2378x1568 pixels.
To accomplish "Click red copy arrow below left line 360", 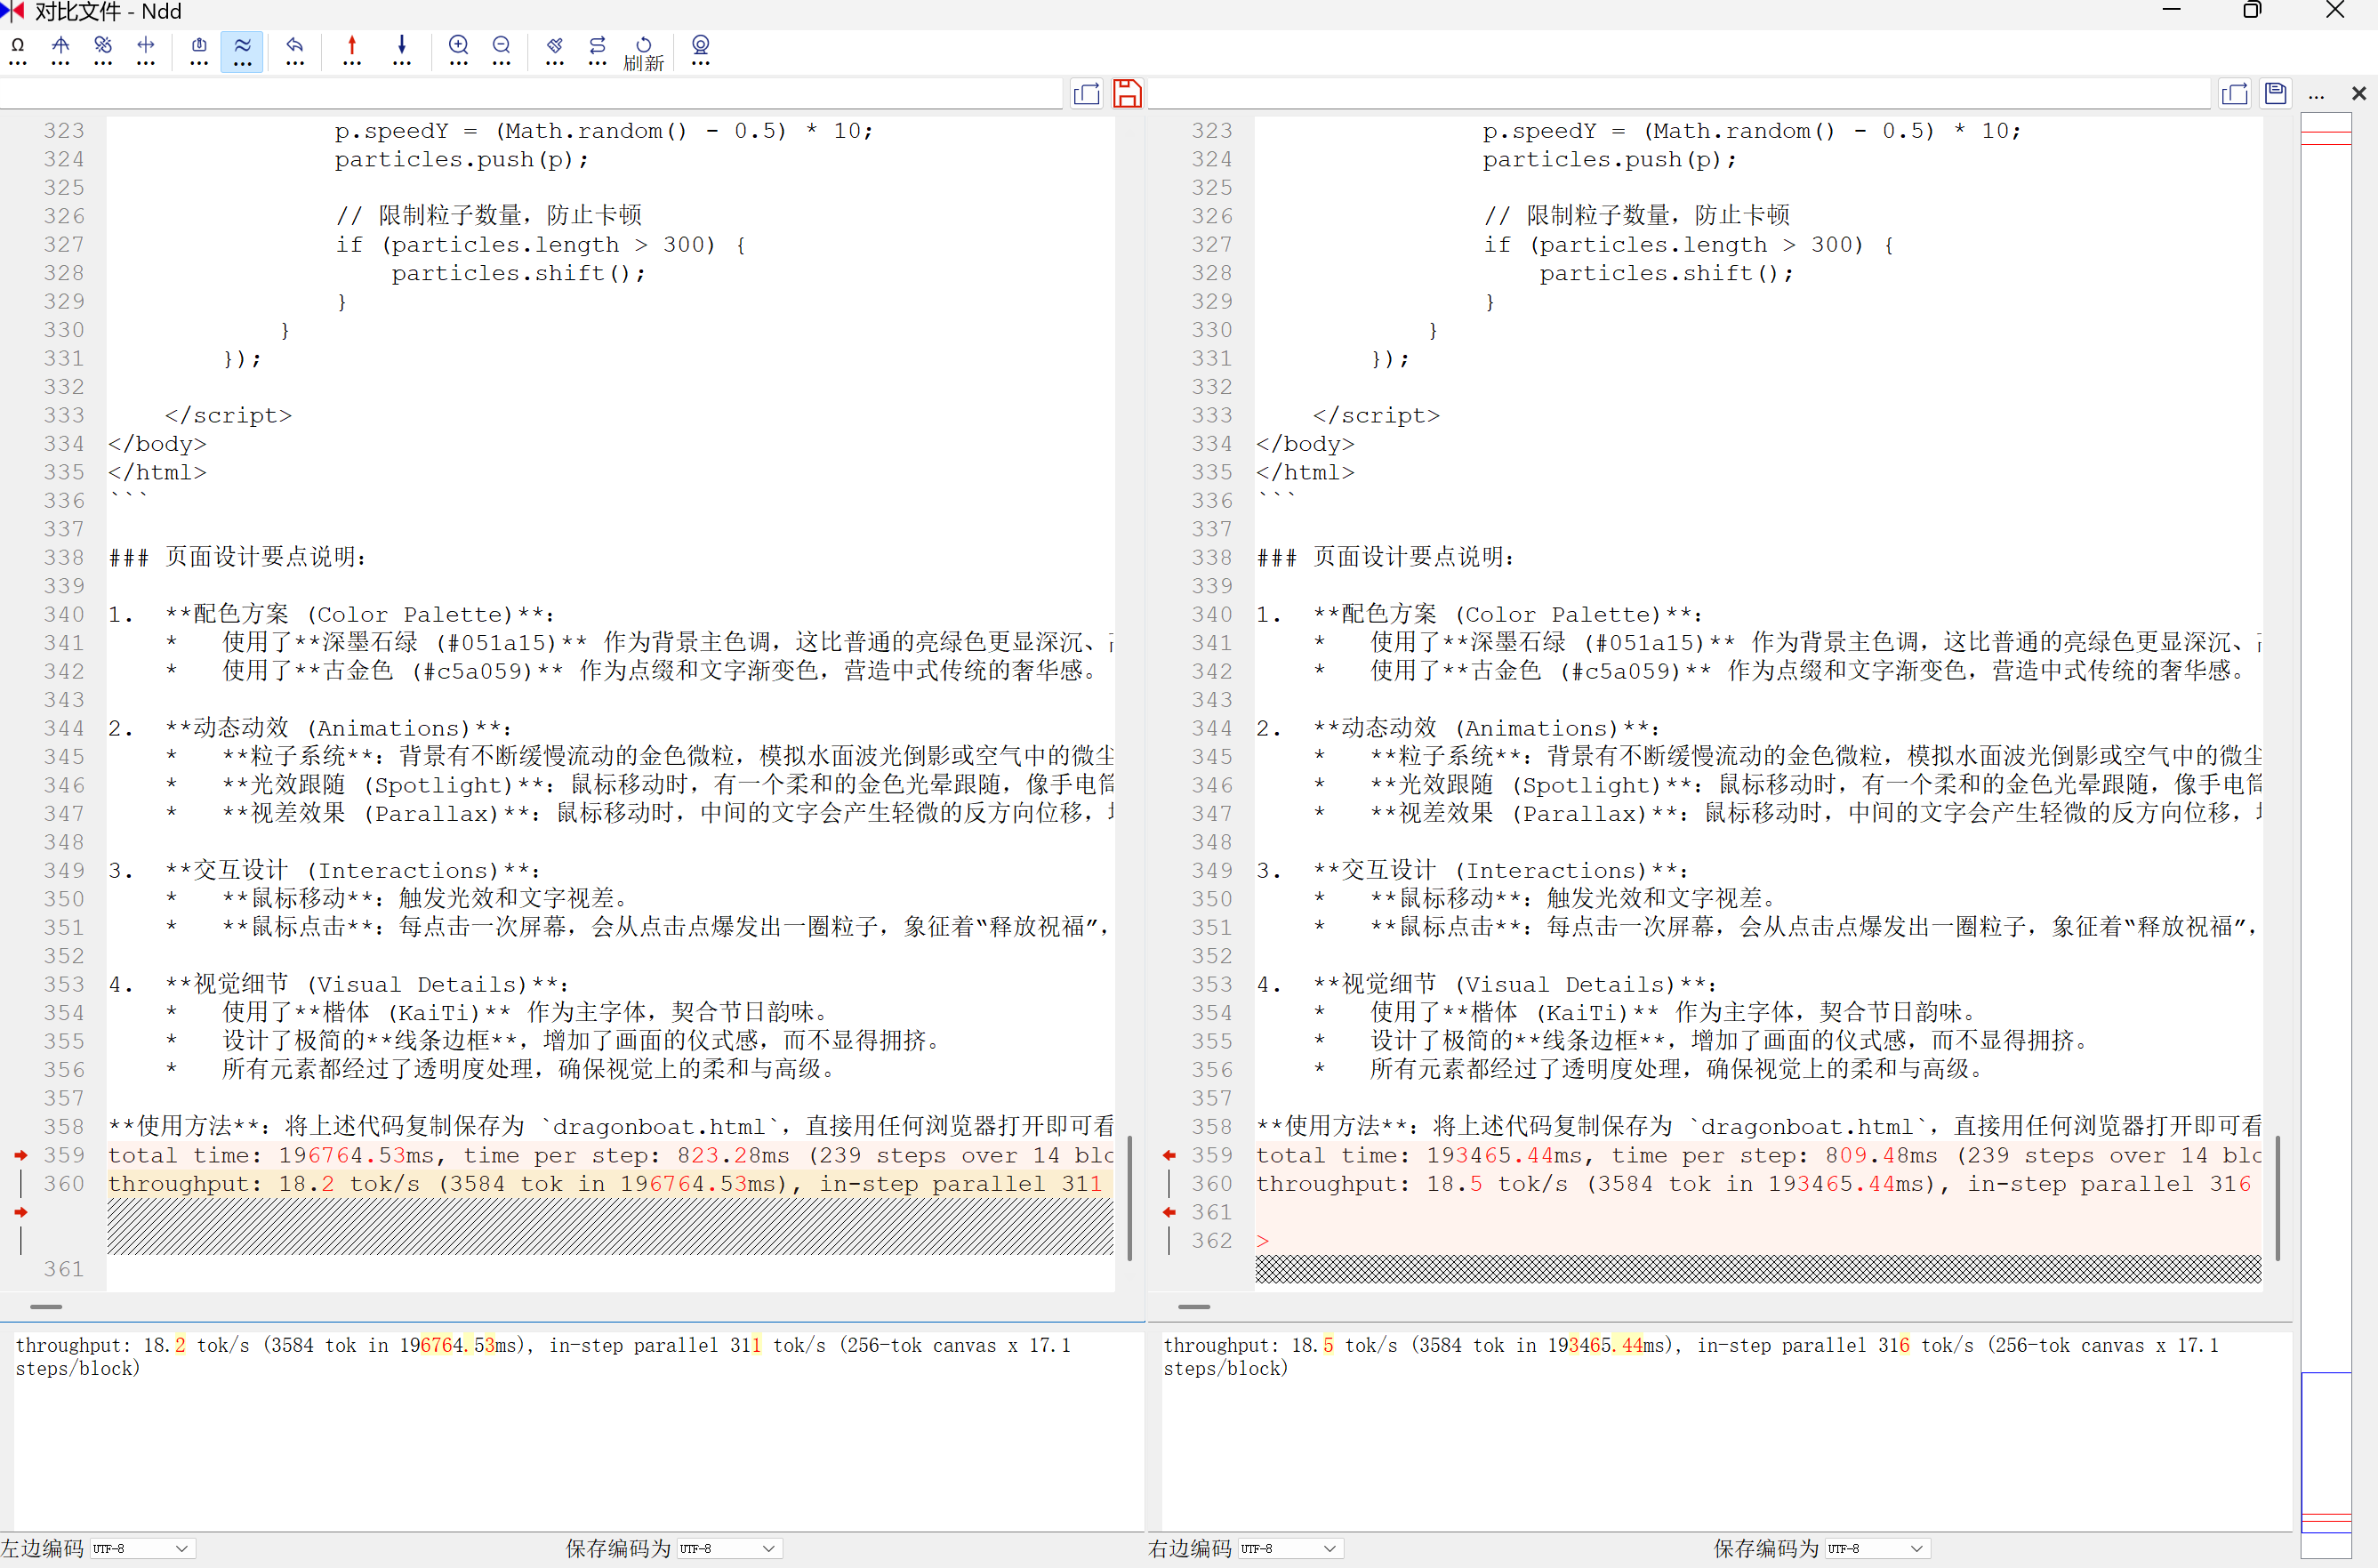I will [21, 1213].
